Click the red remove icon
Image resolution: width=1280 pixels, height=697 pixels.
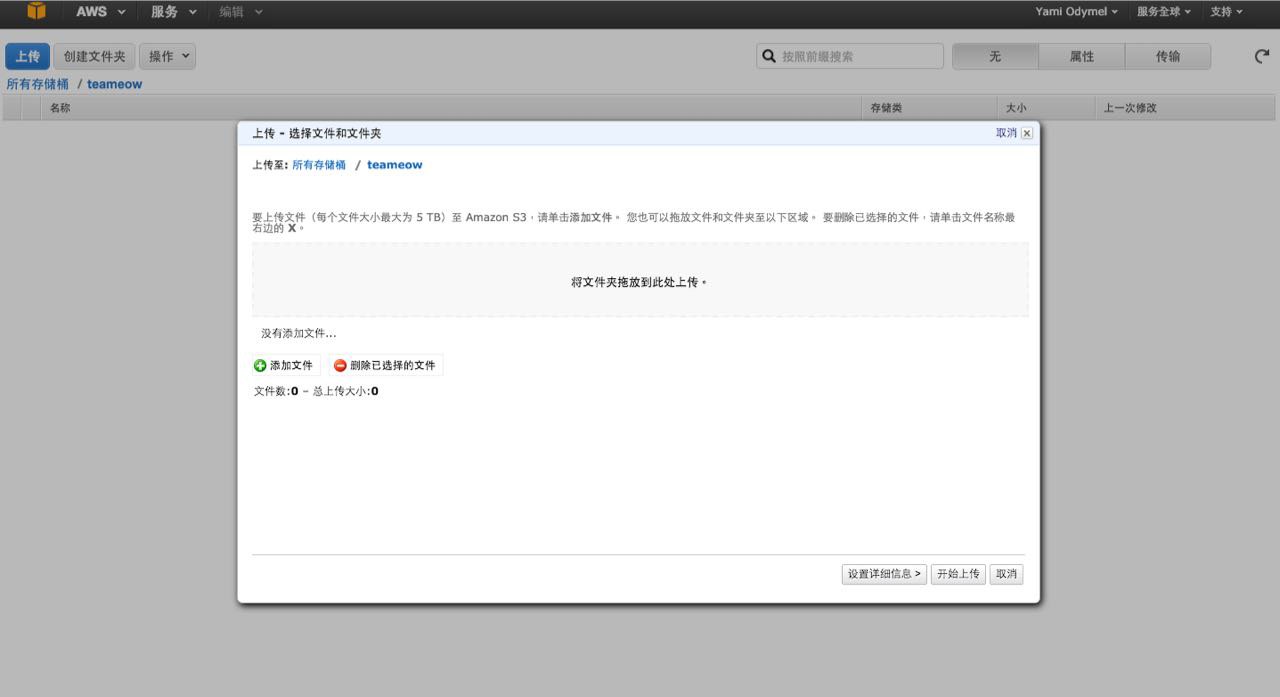pyautogui.click(x=340, y=366)
